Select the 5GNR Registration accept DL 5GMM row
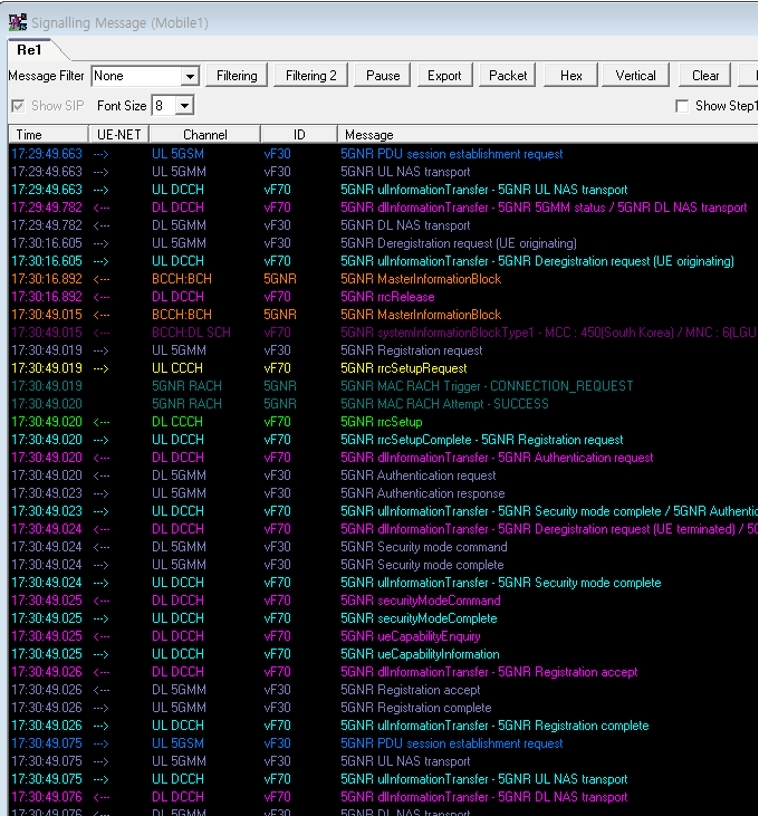Image resolution: width=758 pixels, height=816 pixels. click(383, 690)
